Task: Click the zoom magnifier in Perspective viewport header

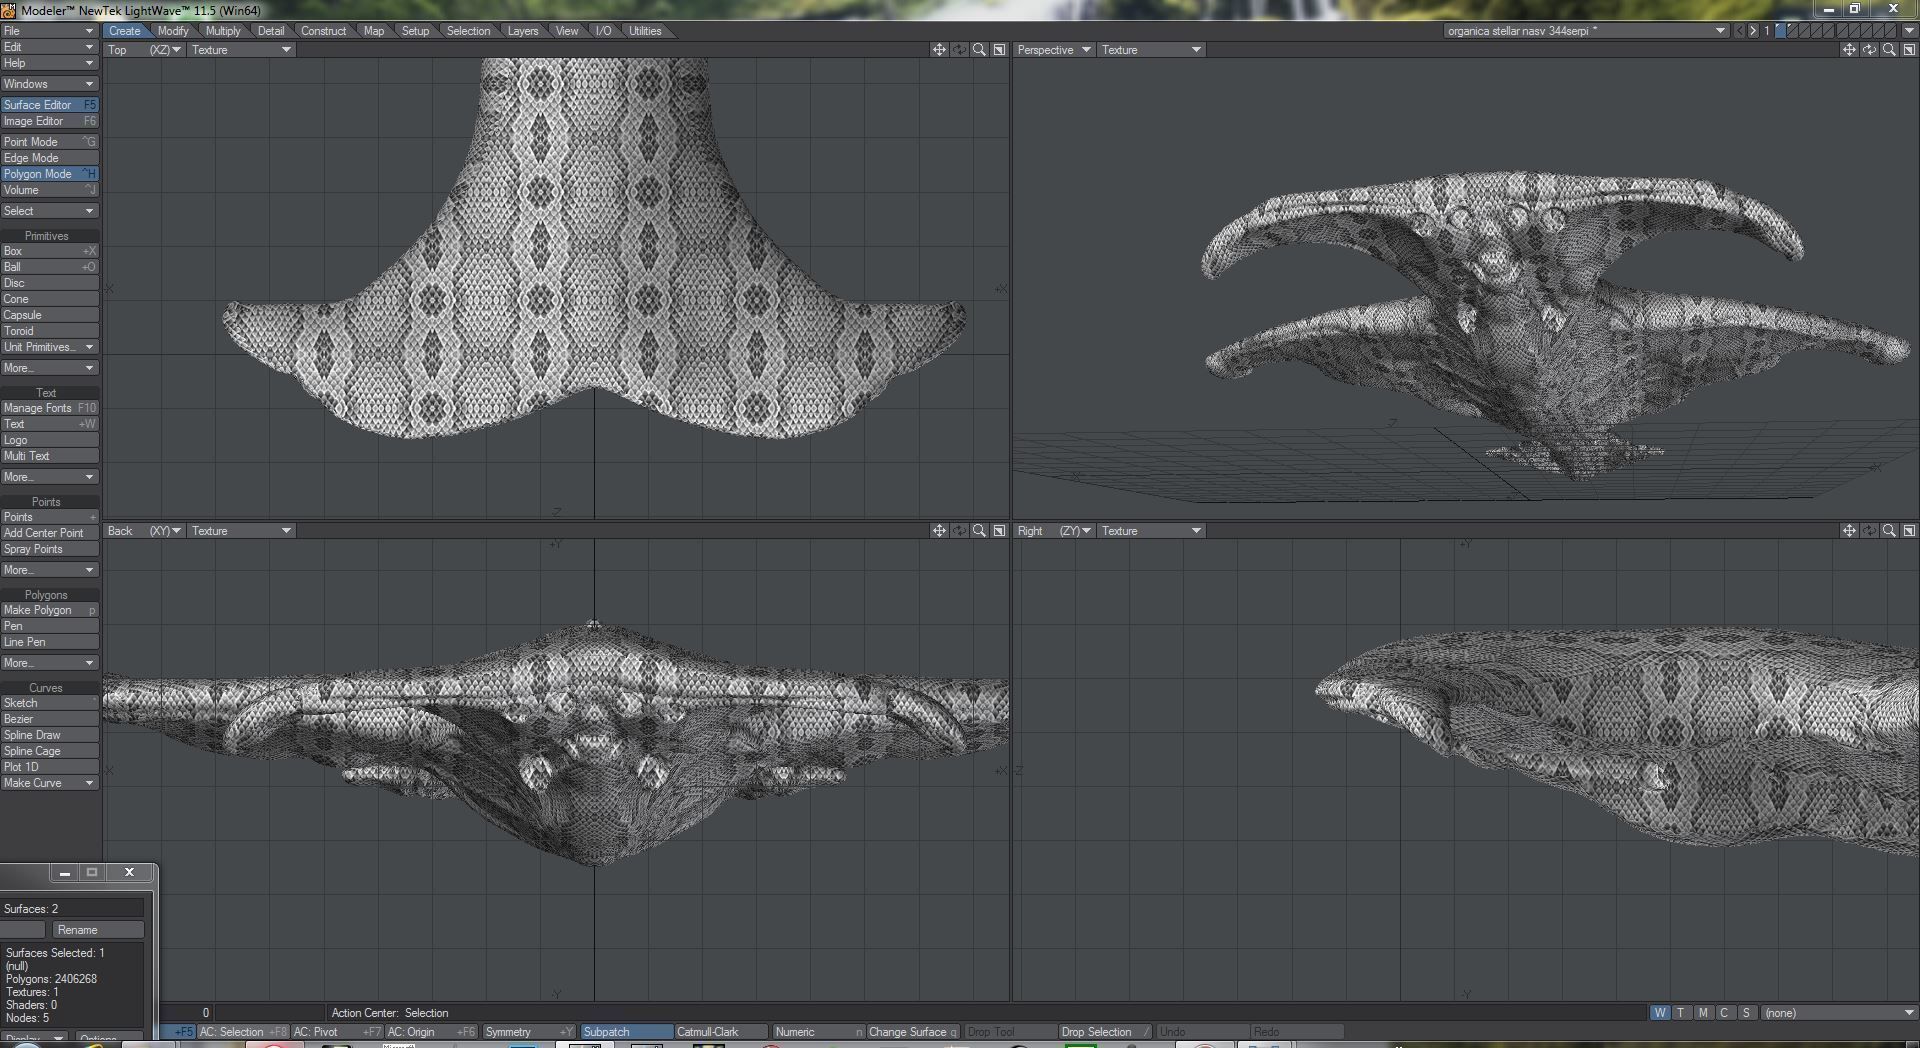Action: 1889,50
